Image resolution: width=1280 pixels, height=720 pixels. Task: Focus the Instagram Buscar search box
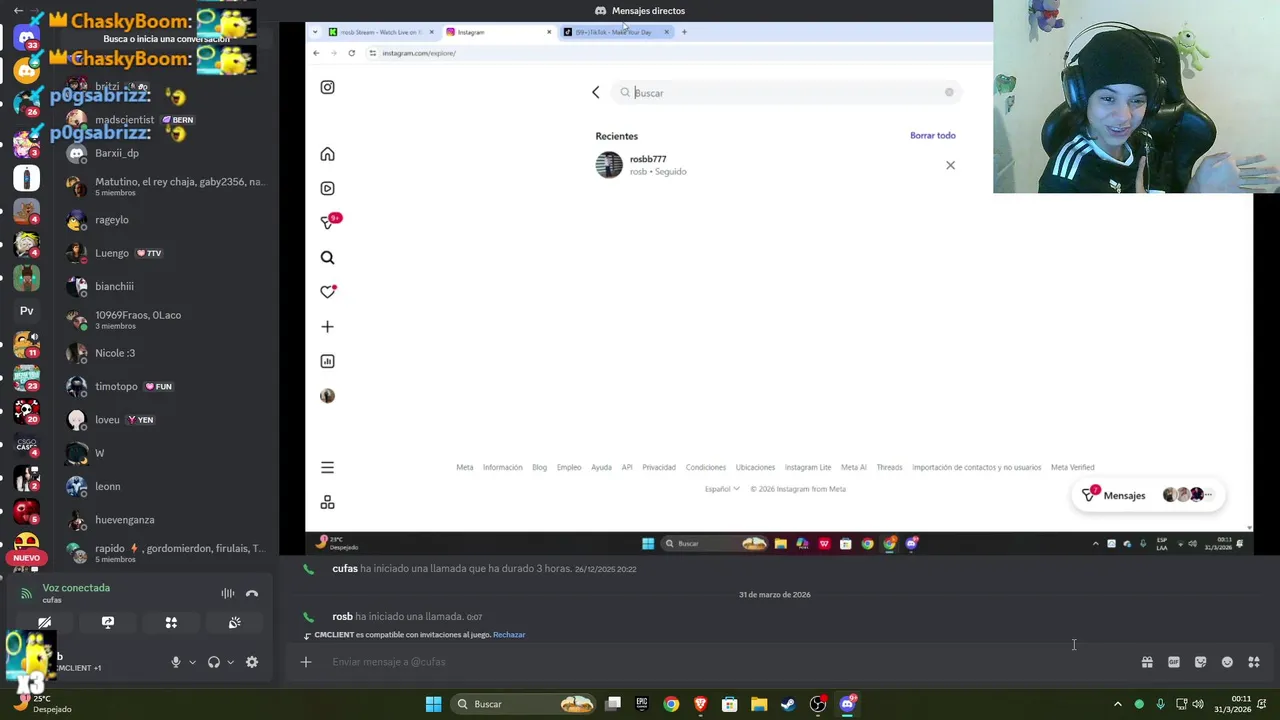click(787, 92)
